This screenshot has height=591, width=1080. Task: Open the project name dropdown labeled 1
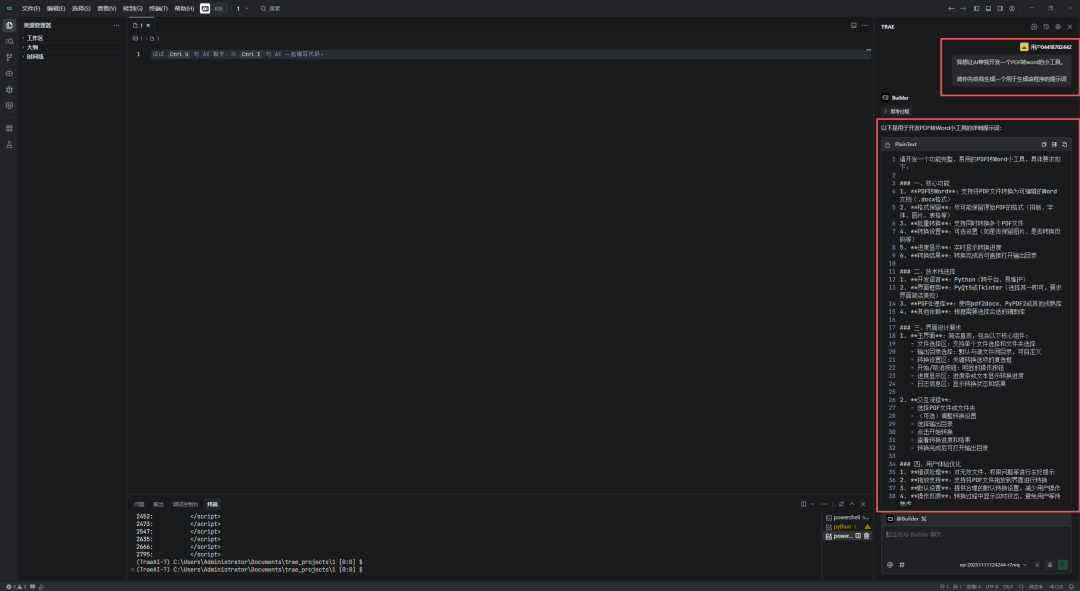[x=242, y=8]
